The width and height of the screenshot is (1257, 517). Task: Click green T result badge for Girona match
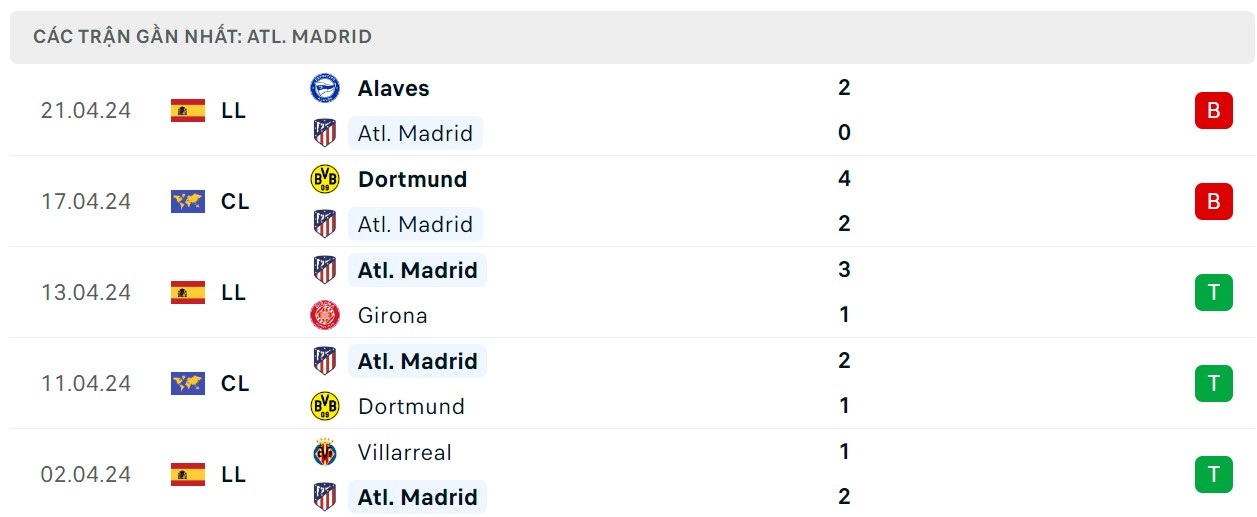pos(1213,292)
